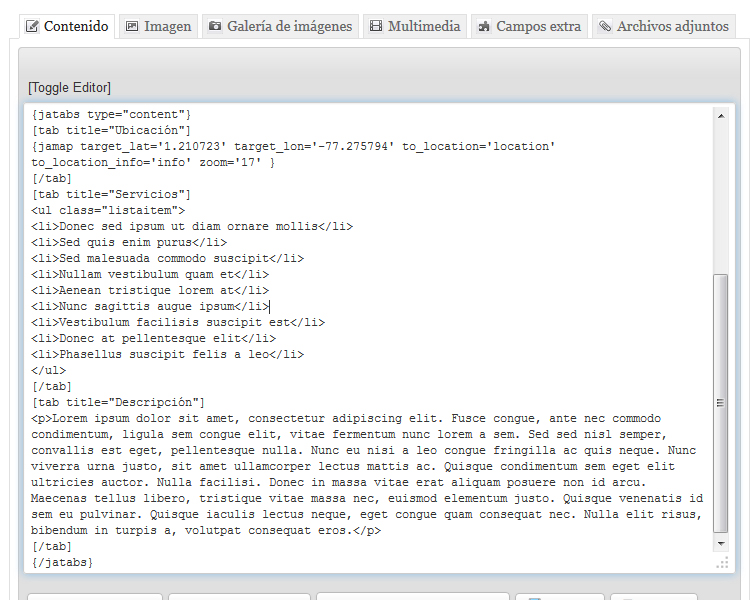750x600 pixels.
Task: Click the textarea scrollbar down arrow
Action: pyautogui.click(x=721, y=544)
